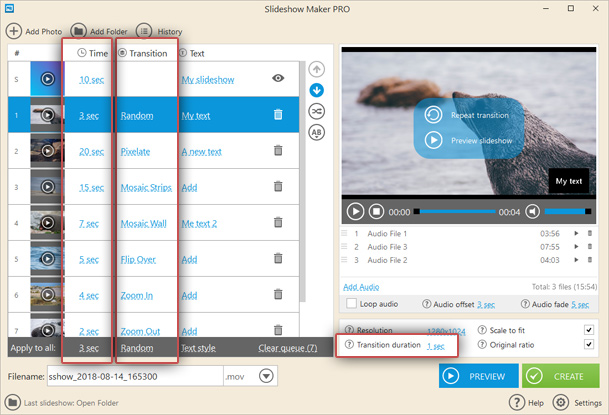Click the green CREATE button
The width and height of the screenshot is (609, 415).
coord(560,376)
